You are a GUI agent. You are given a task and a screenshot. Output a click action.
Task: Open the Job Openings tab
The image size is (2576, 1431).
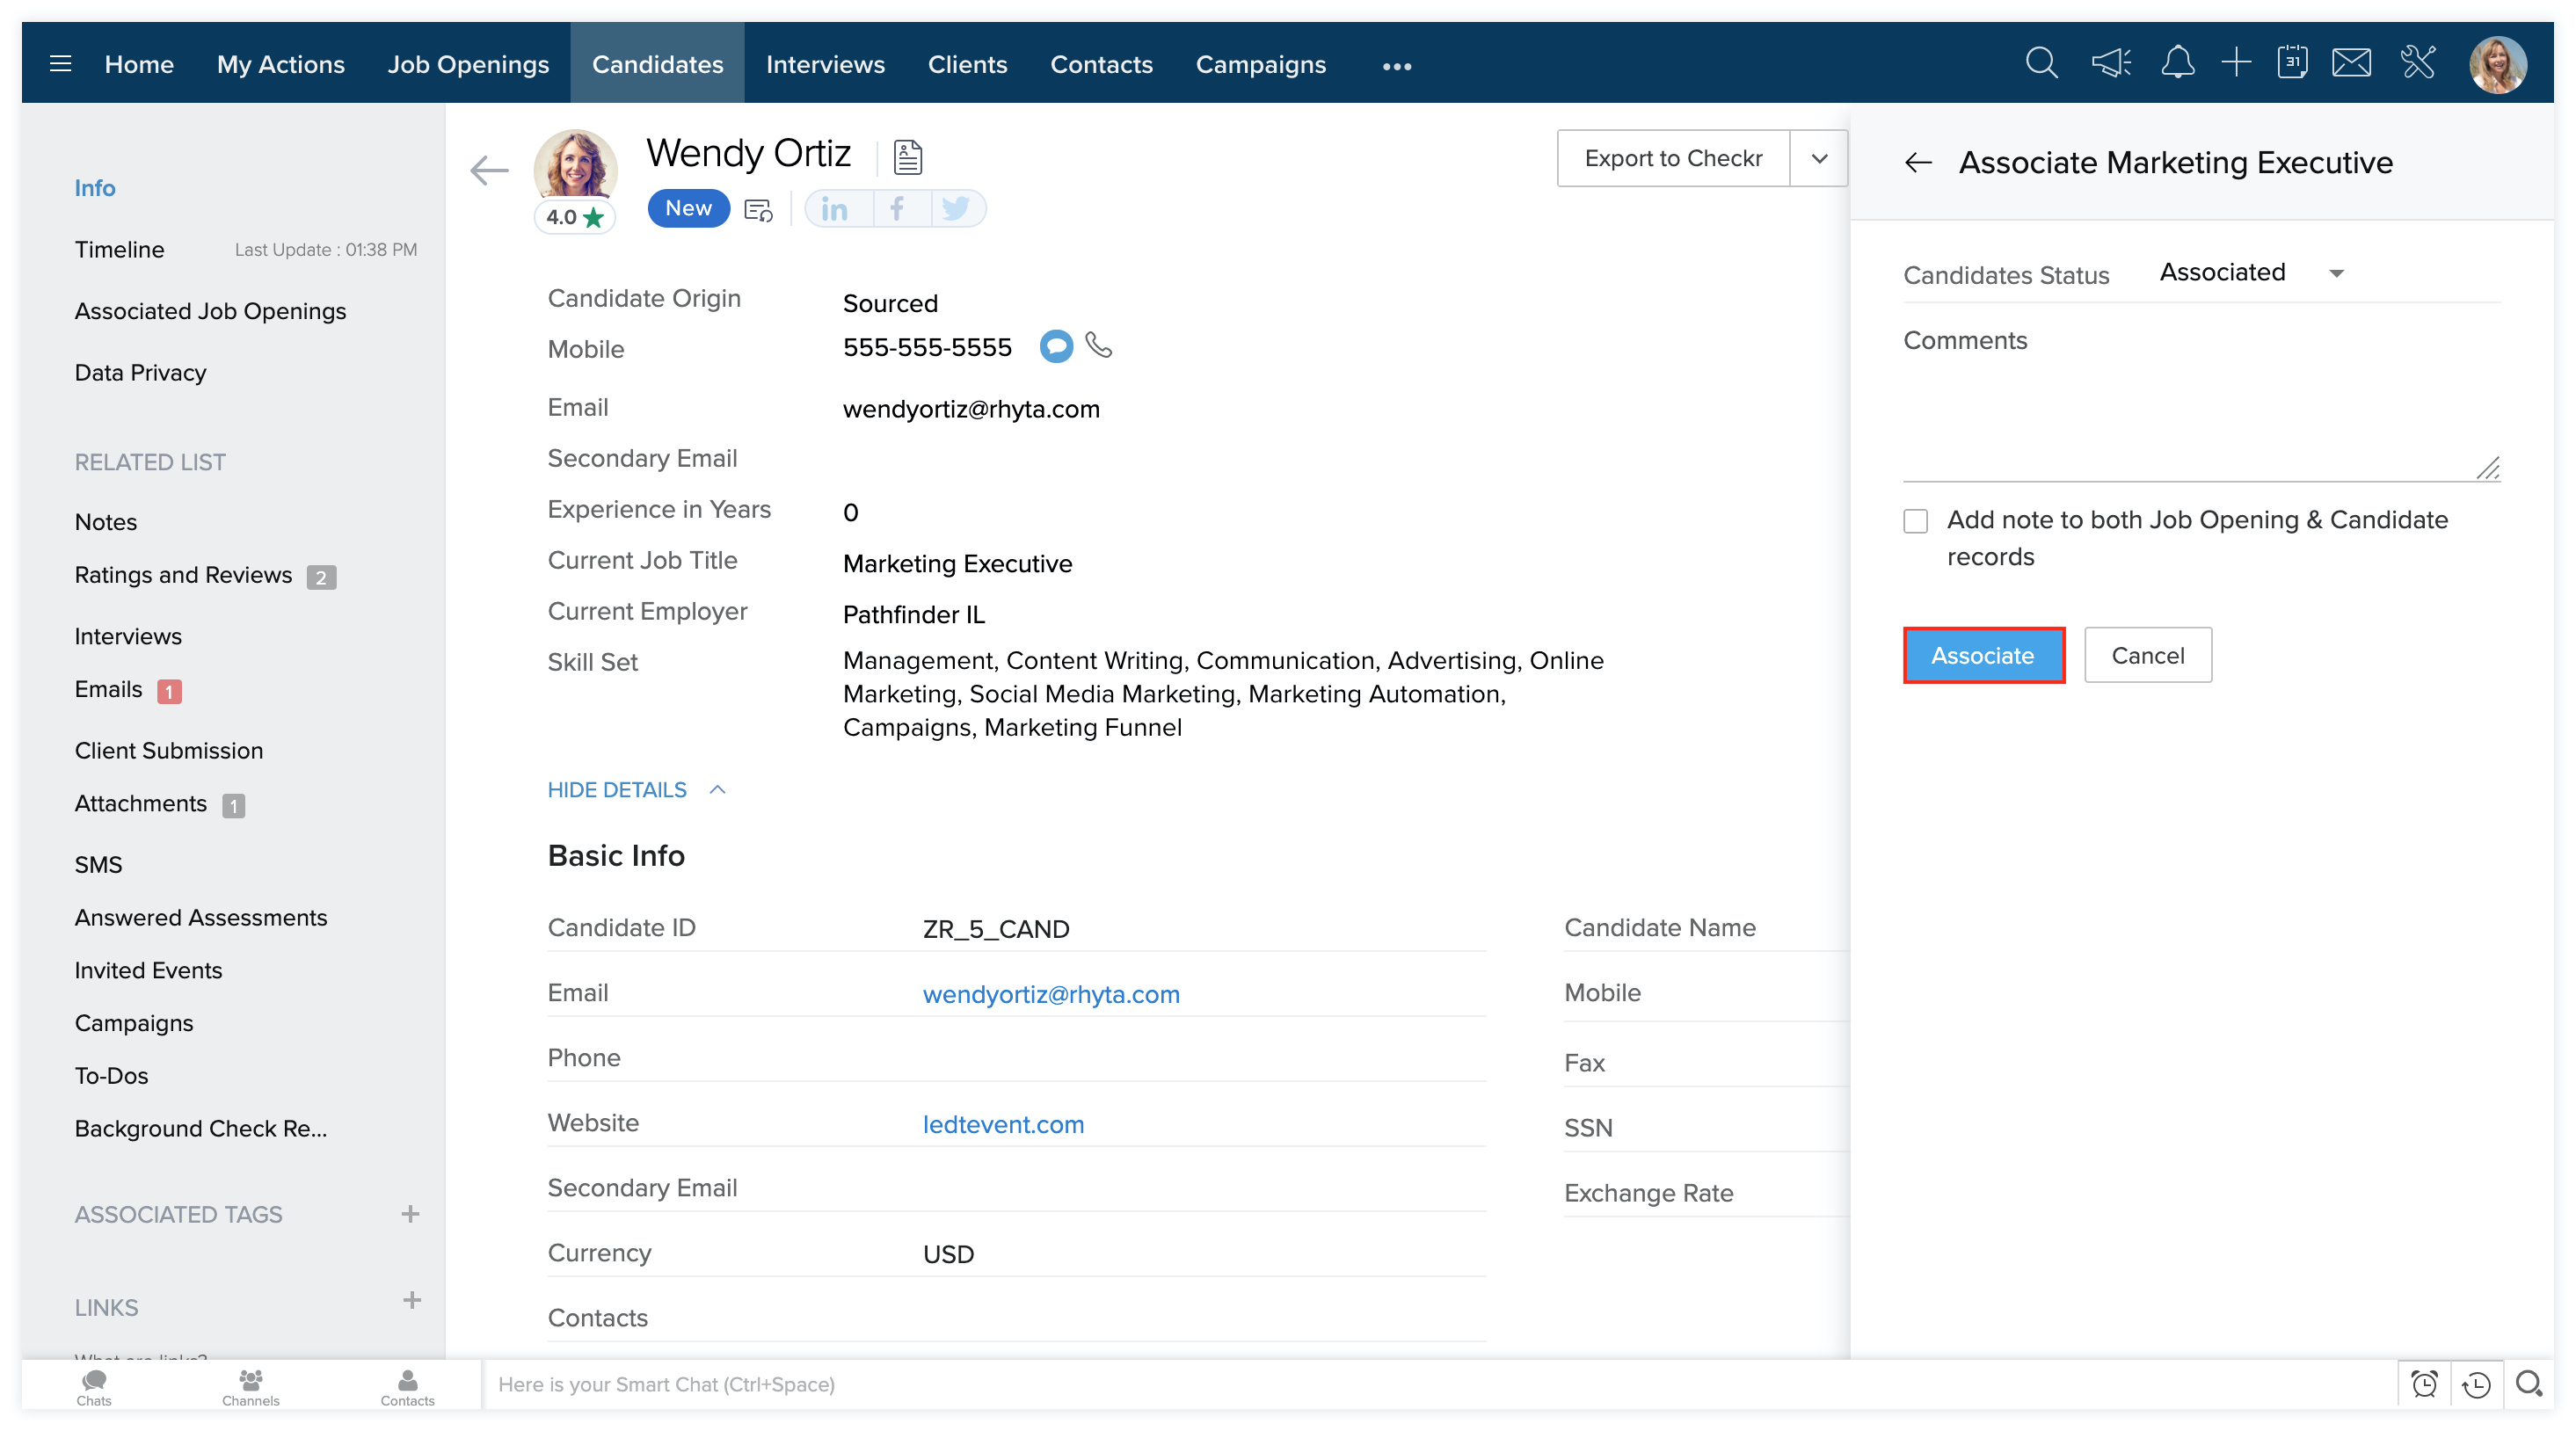pyautogui.click(x=468, y=64)
